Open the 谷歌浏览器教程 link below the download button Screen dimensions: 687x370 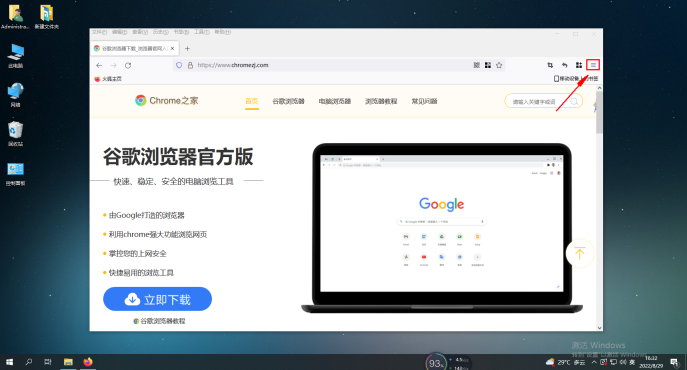159,321
